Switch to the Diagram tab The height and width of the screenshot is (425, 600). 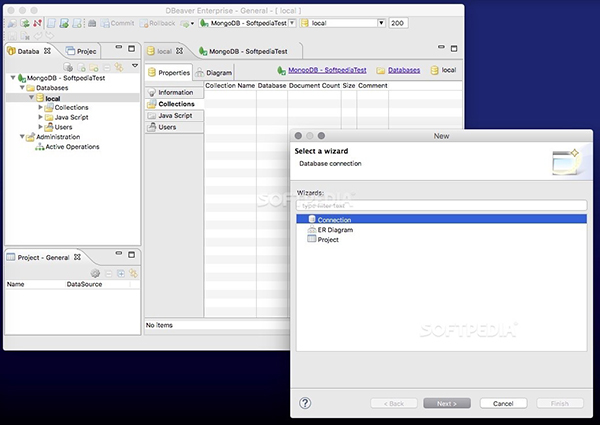point(214,72)
